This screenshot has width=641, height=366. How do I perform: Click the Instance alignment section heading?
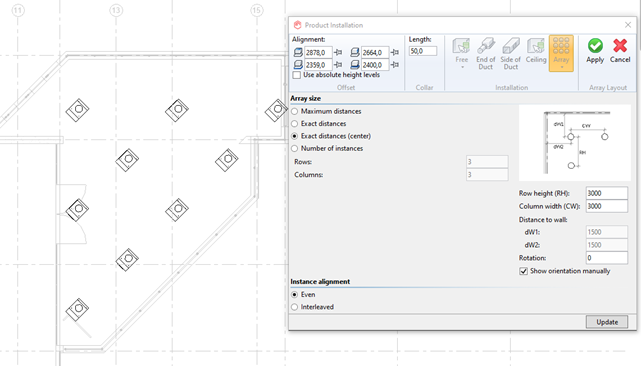(x=320, y=281)
